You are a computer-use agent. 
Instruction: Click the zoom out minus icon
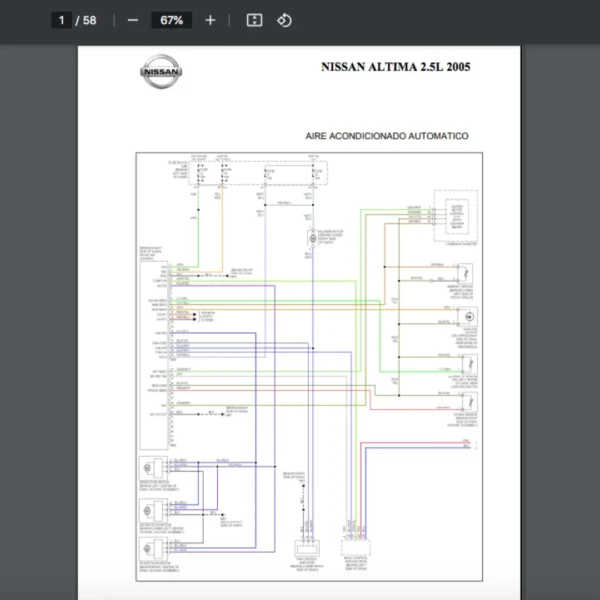133,20
